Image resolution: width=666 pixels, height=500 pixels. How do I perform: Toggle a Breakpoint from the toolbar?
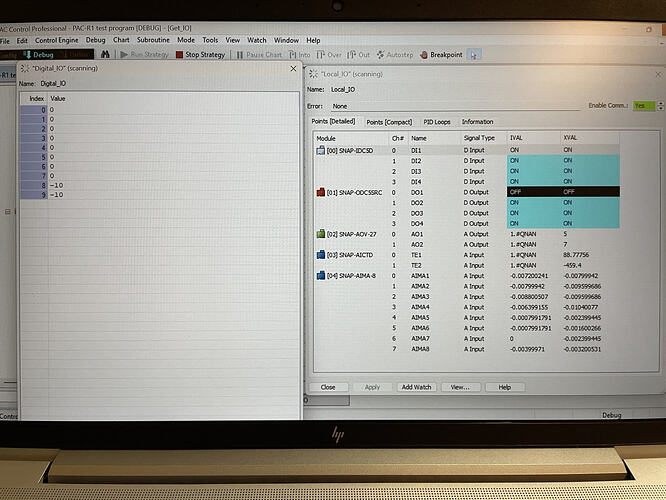tap(441, 55)
